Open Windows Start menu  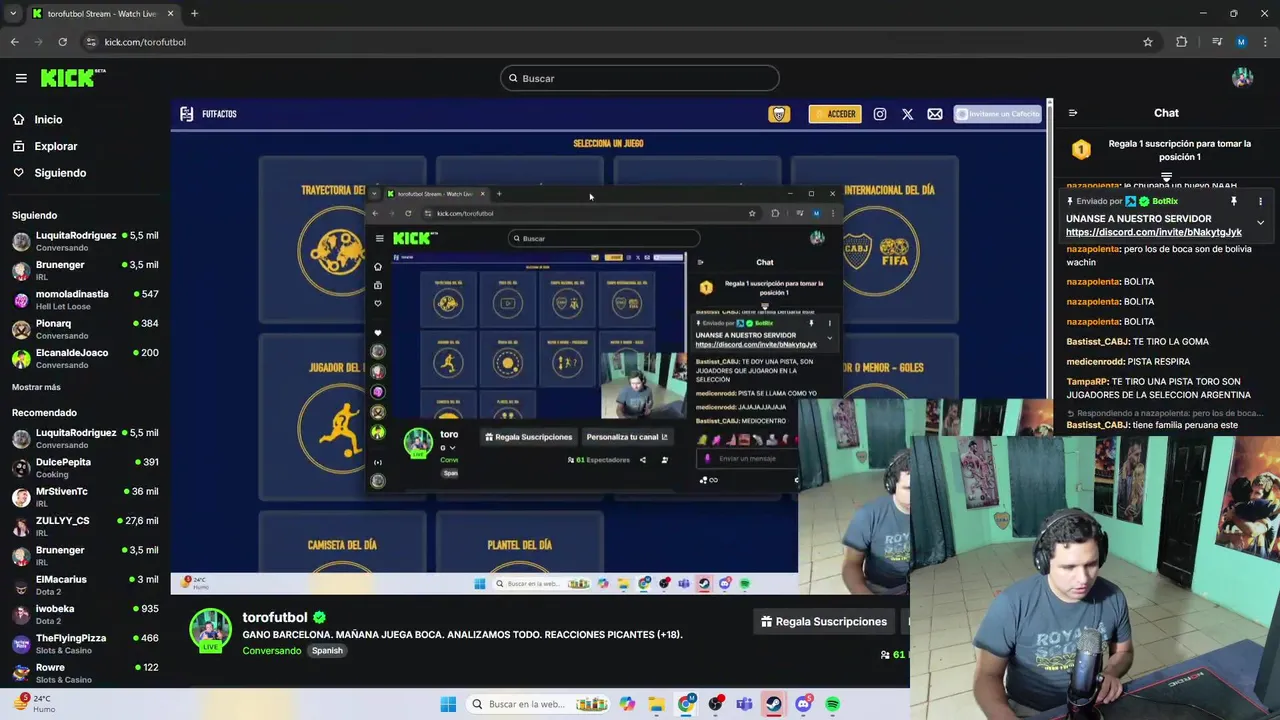point(448,704)
